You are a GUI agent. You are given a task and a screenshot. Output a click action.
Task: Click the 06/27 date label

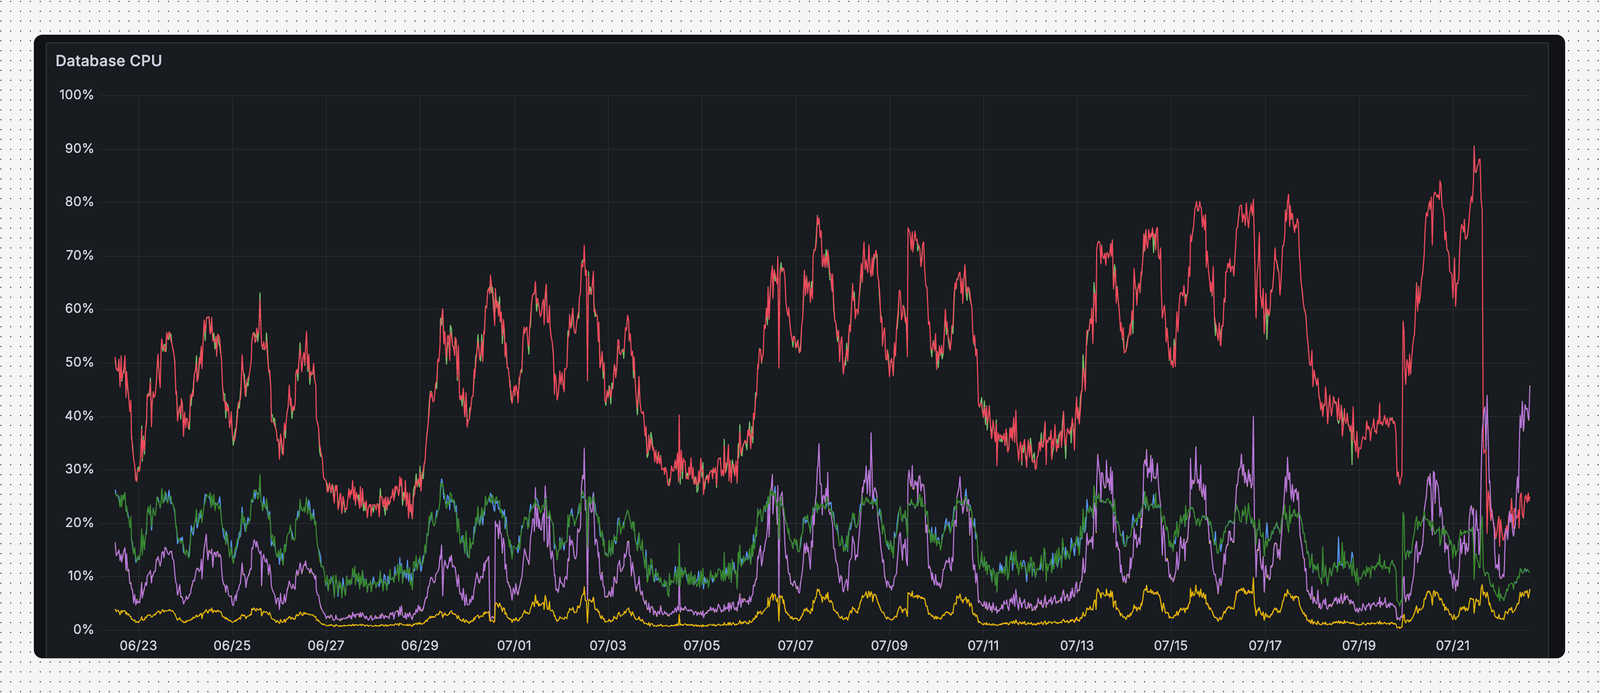click(326, 646)
